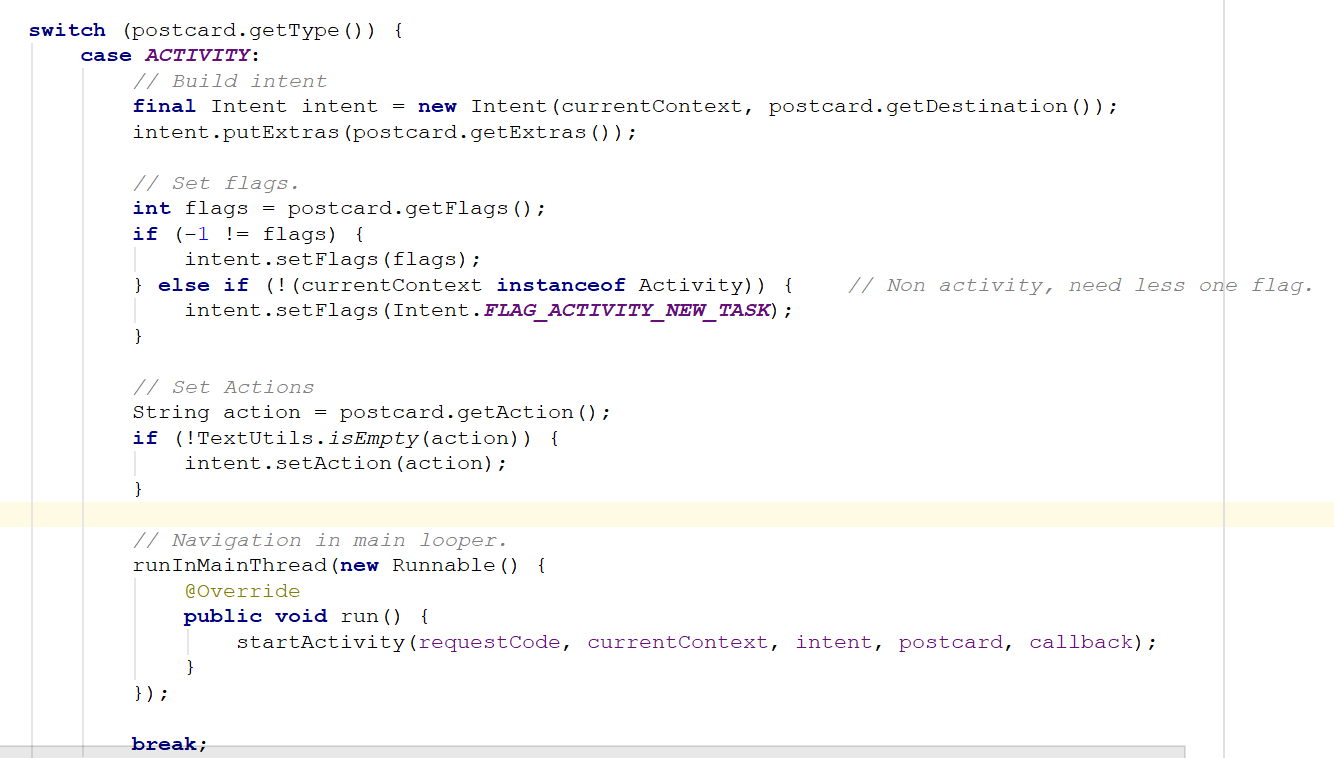Click "new Runnable()" expression
Viewport: 1334px width, 758px height.
(x=430, y=565)
